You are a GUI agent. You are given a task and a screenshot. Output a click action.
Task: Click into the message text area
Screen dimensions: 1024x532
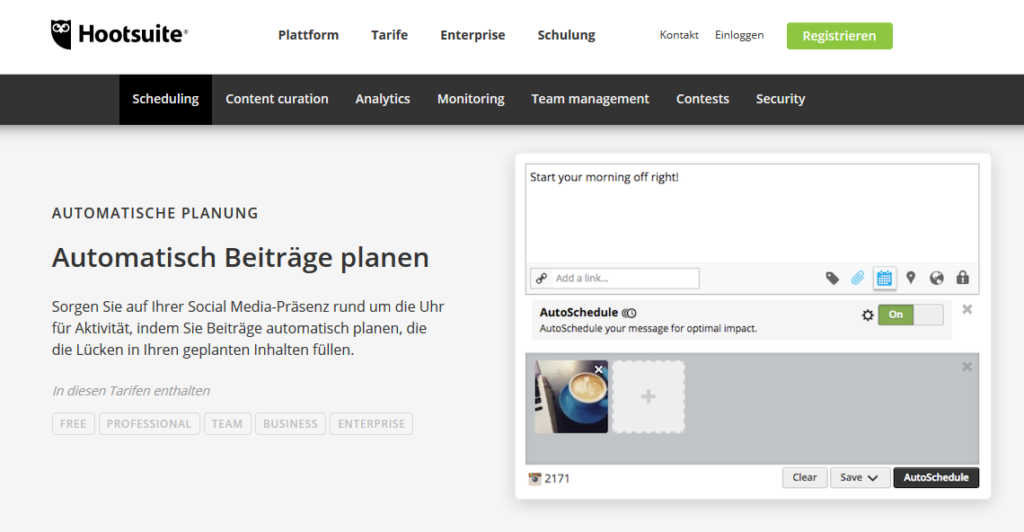coord(752,213)
